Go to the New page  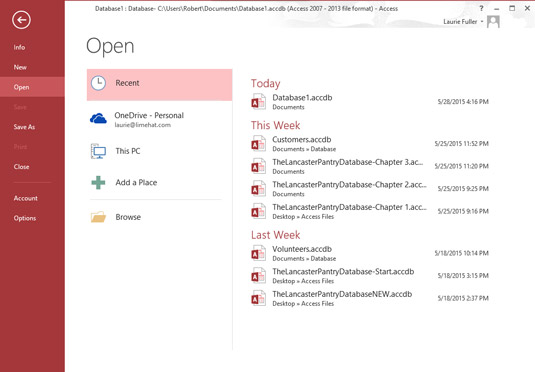click(20, 67)
